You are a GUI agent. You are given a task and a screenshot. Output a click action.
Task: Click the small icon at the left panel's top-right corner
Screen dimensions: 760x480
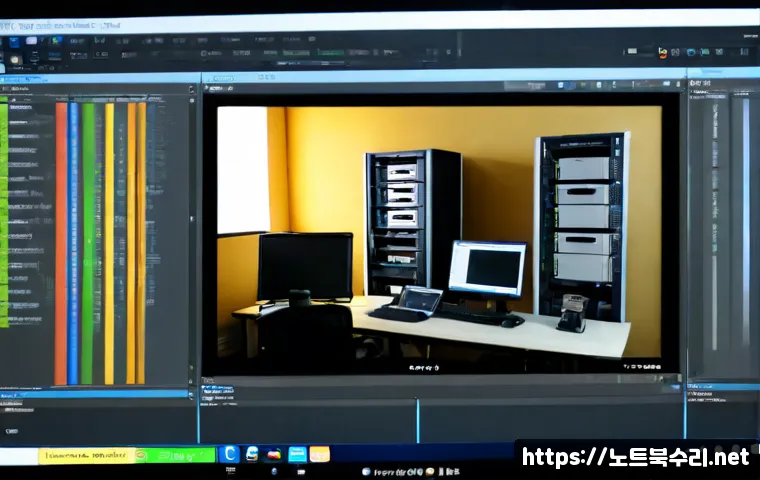click(x=191, y=89)
